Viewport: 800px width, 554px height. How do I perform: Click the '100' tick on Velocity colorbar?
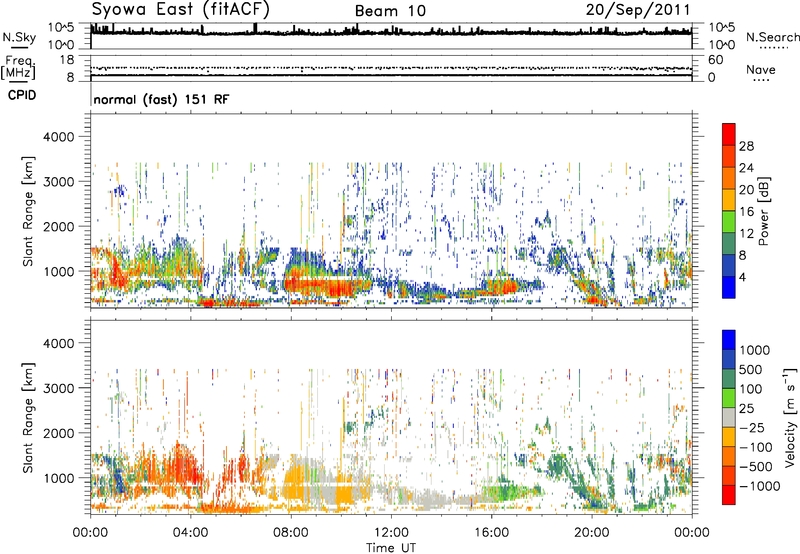[751, 389]
